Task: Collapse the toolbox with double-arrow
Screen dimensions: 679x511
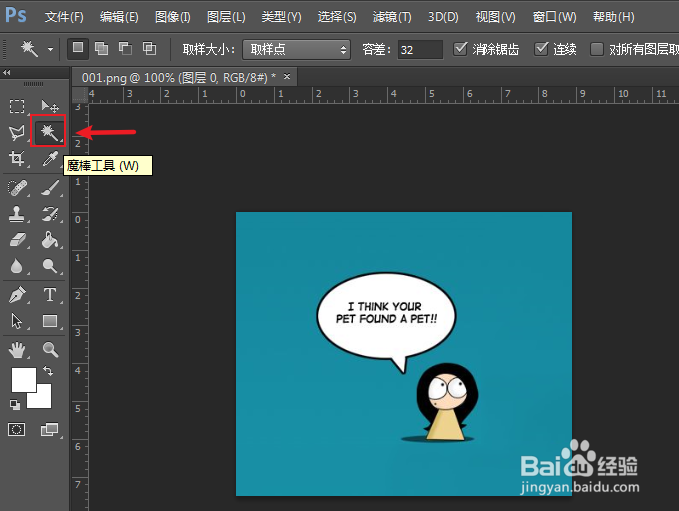Action: 6,72
